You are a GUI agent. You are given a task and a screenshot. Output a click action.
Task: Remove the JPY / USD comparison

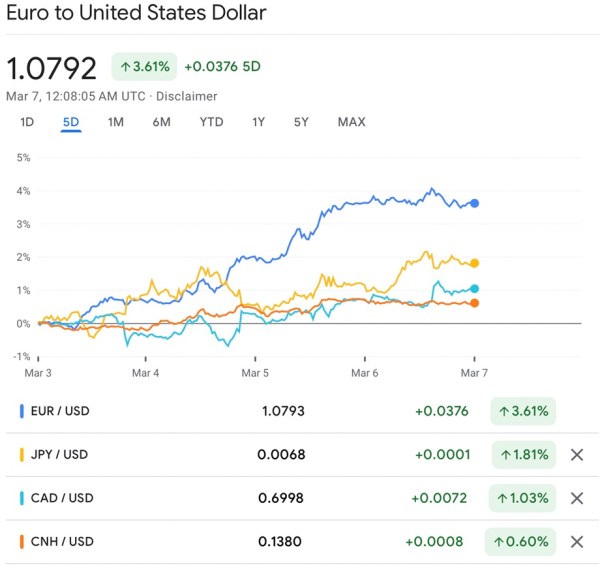pyautogui.click(x=576, y=455)
